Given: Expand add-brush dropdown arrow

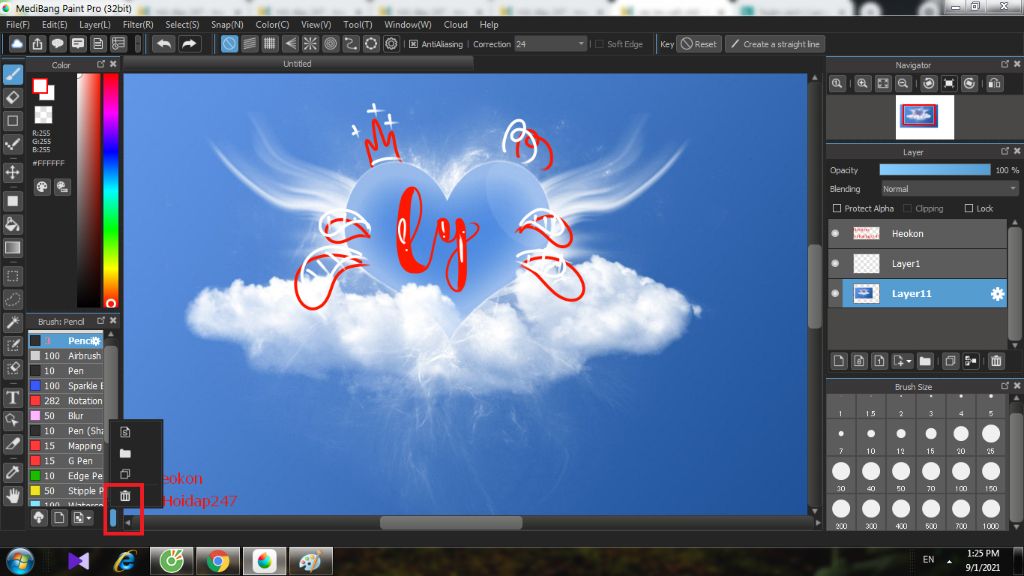Looking at the screenshot, I should [x=89, y=518].
